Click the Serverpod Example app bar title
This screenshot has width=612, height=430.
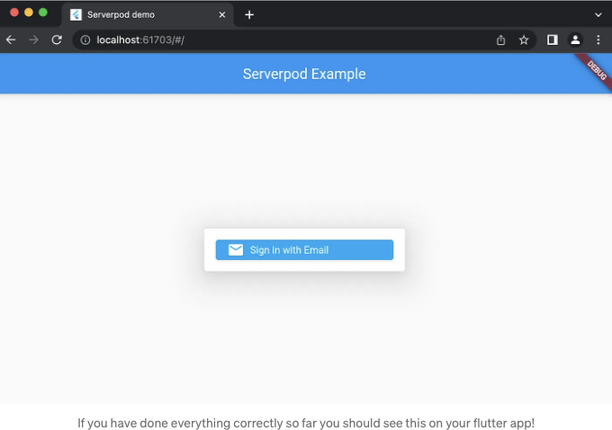click(x=304, y=74)
